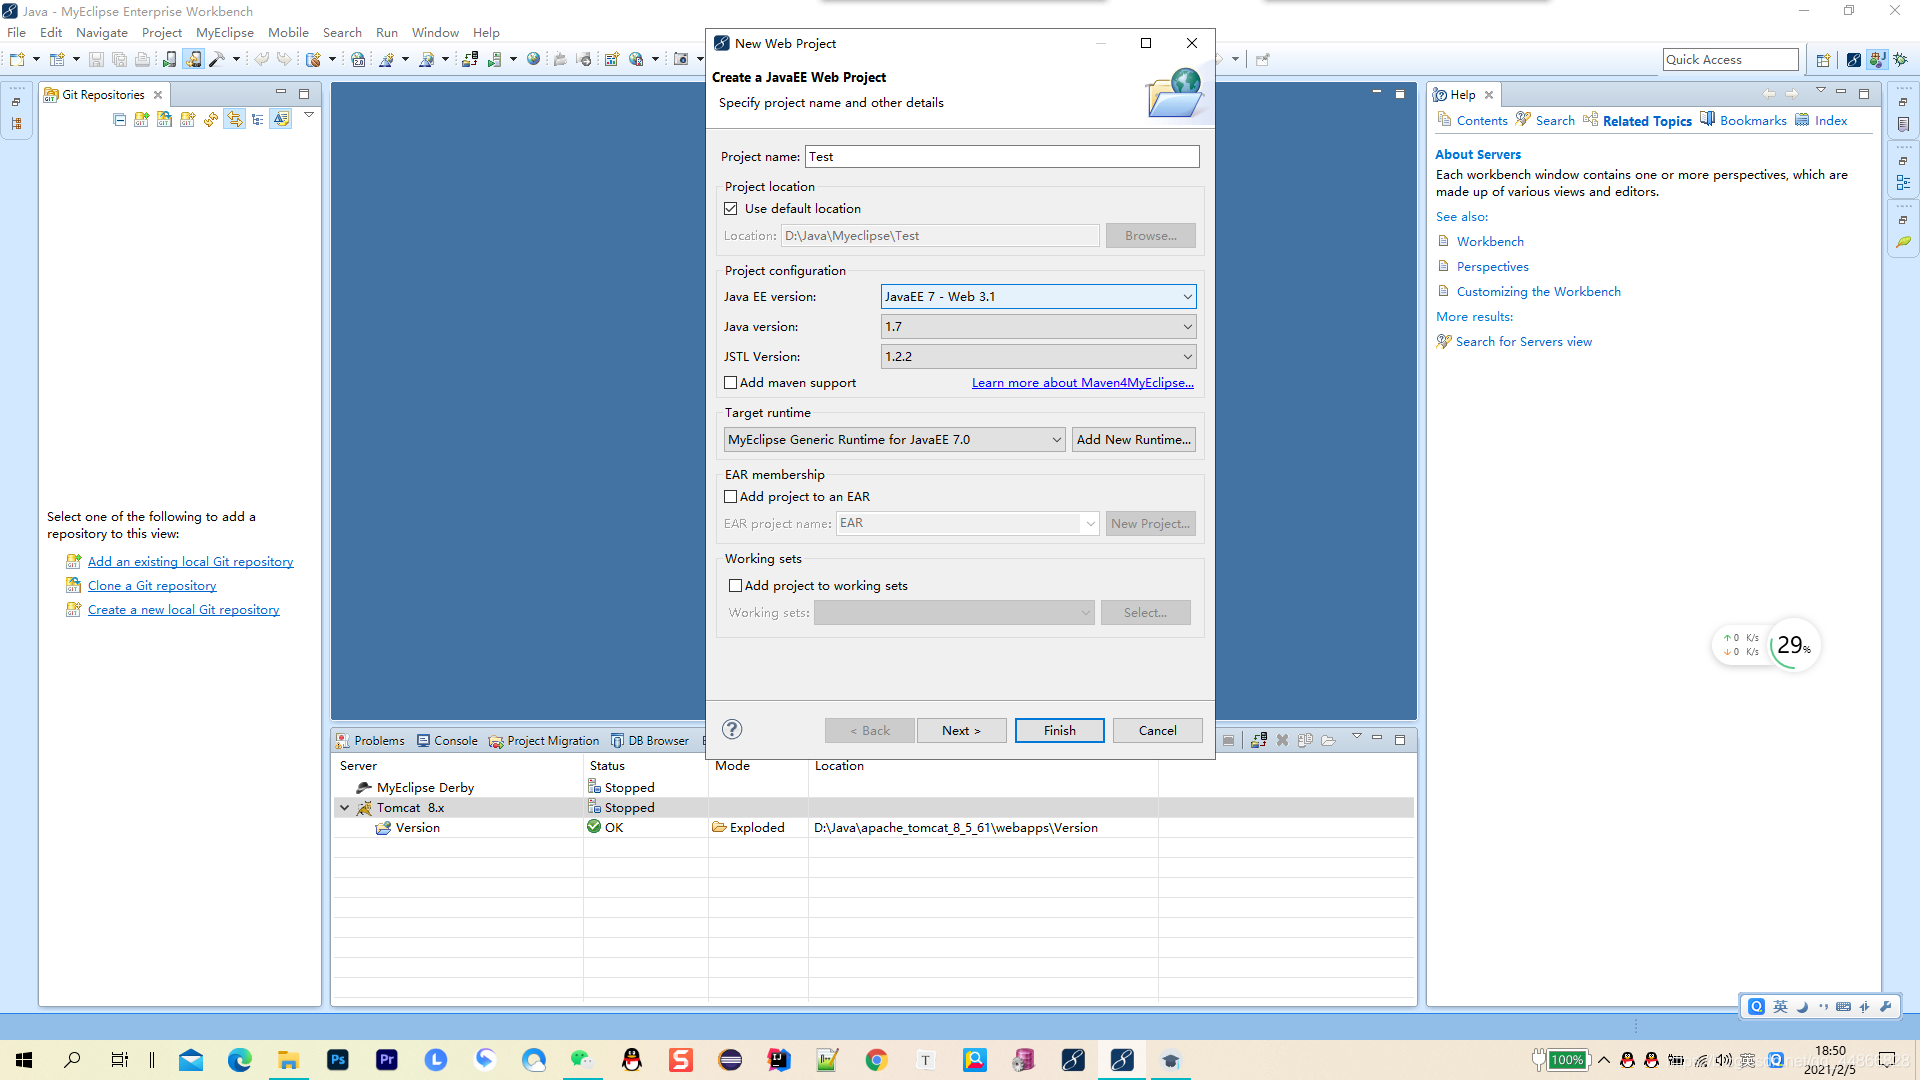Select Tomcat 8.x server tree item
The height and width of the screenshot is (1080, 1920).
click(409, 807)
